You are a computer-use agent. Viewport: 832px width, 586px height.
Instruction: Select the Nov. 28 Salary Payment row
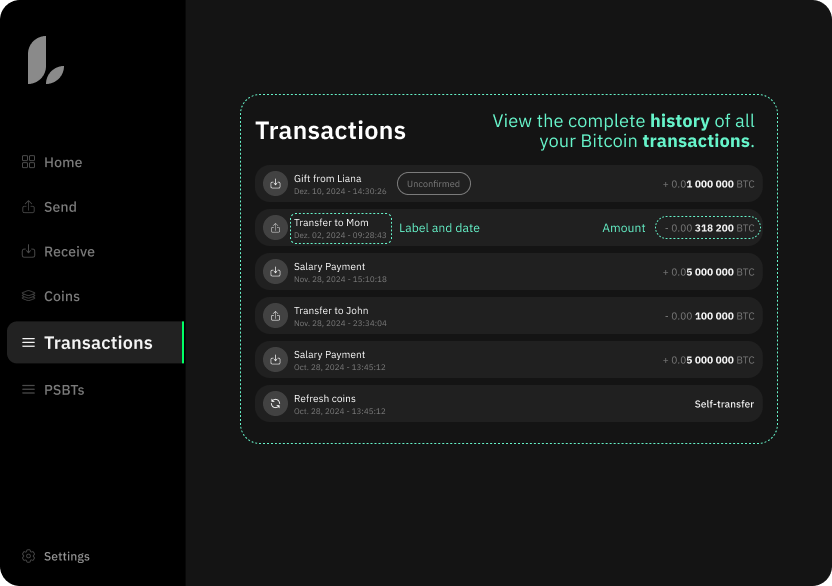(508, 272)
